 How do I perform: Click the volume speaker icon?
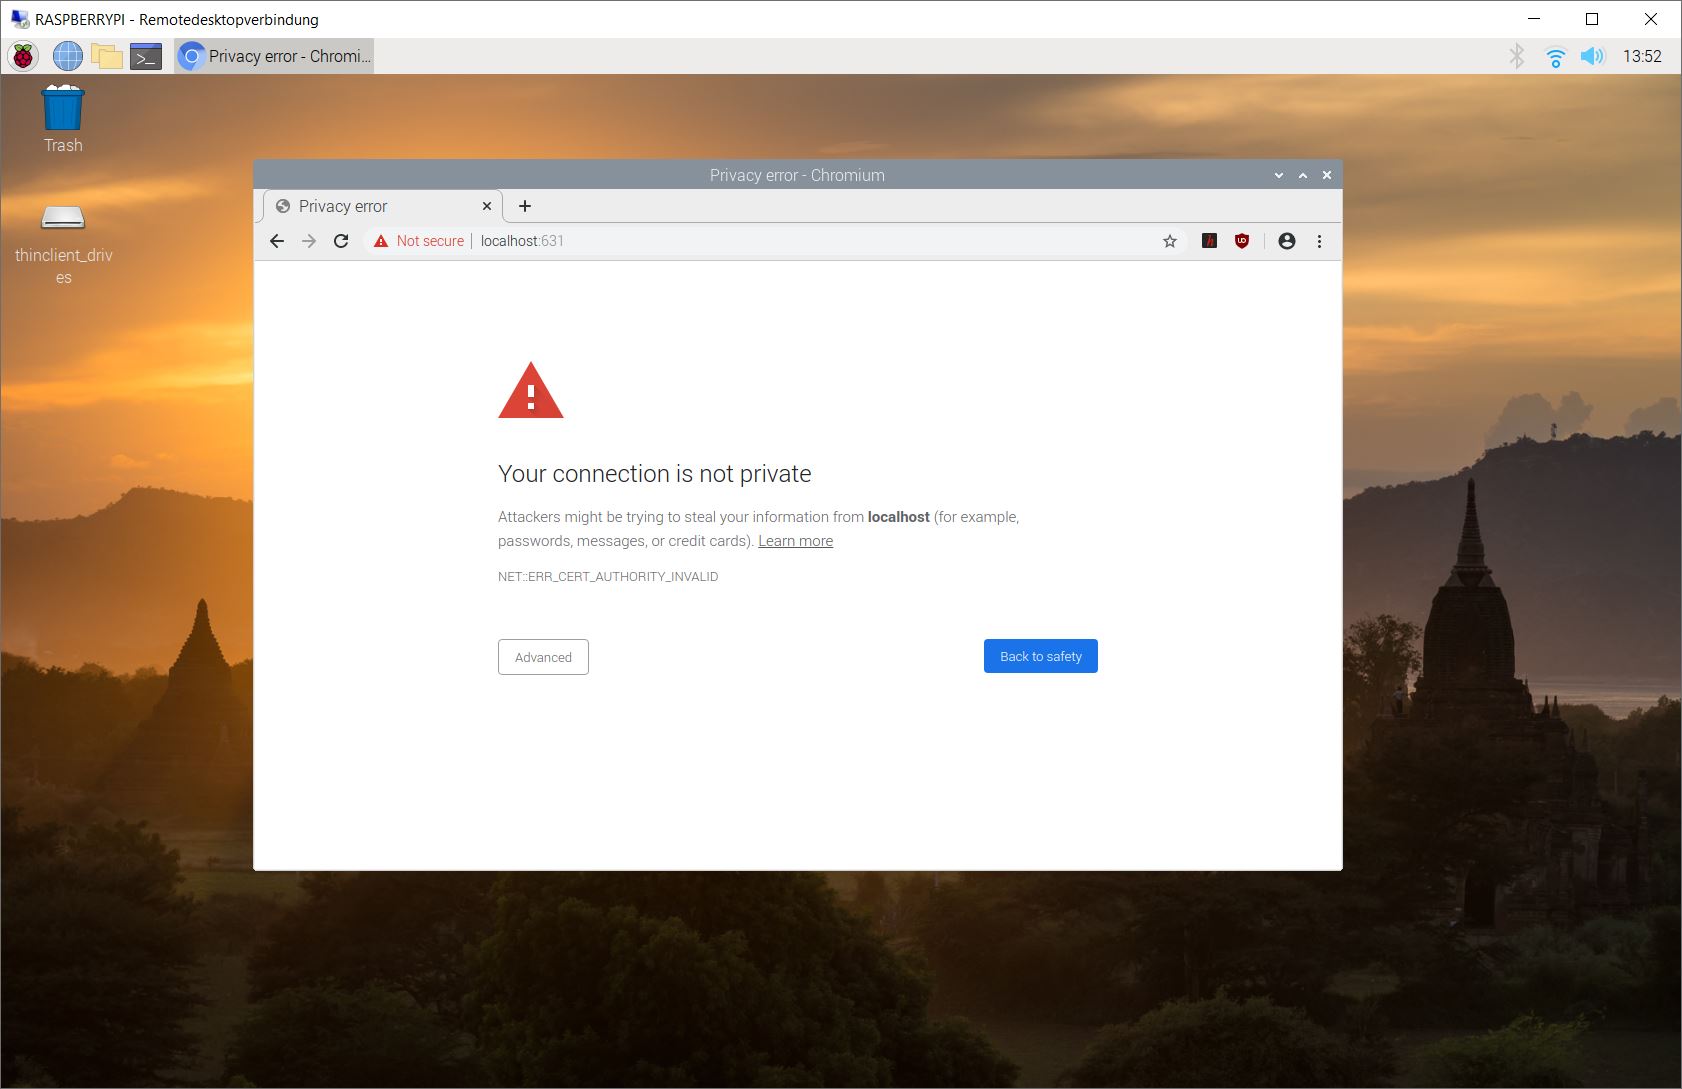(x=1592, y=56)
